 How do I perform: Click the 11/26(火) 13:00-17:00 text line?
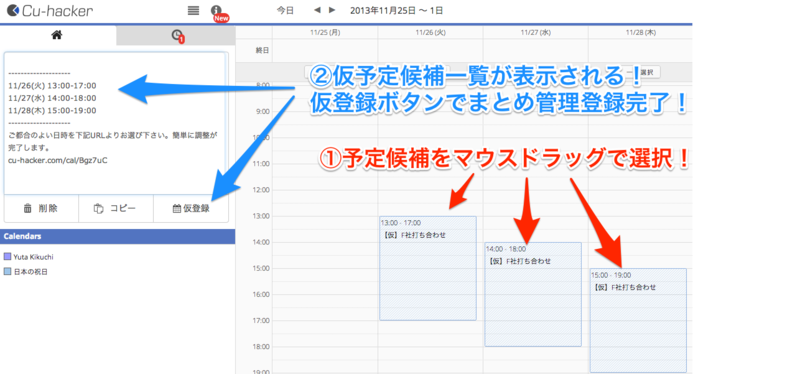pyautogui.click(x=53, y=85)
